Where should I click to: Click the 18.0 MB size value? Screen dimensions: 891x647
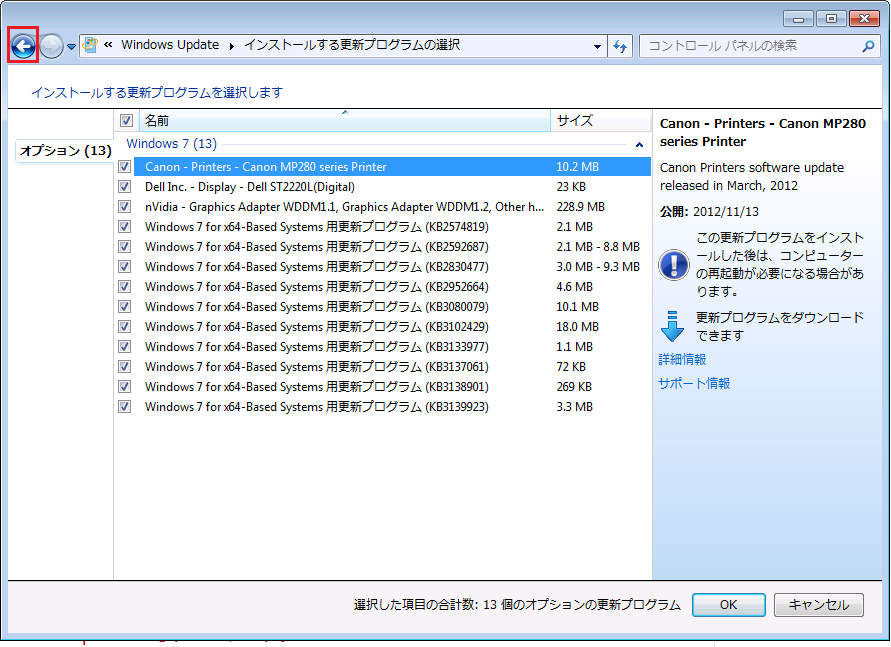(x=577, y=327)
